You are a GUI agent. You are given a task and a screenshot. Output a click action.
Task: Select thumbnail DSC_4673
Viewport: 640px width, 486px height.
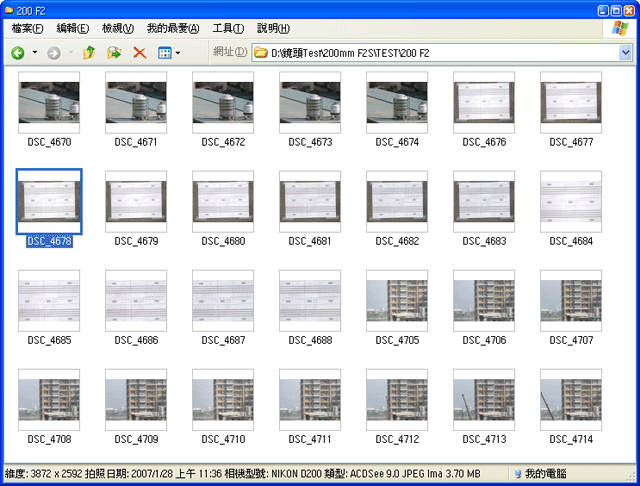click(310, 102)
